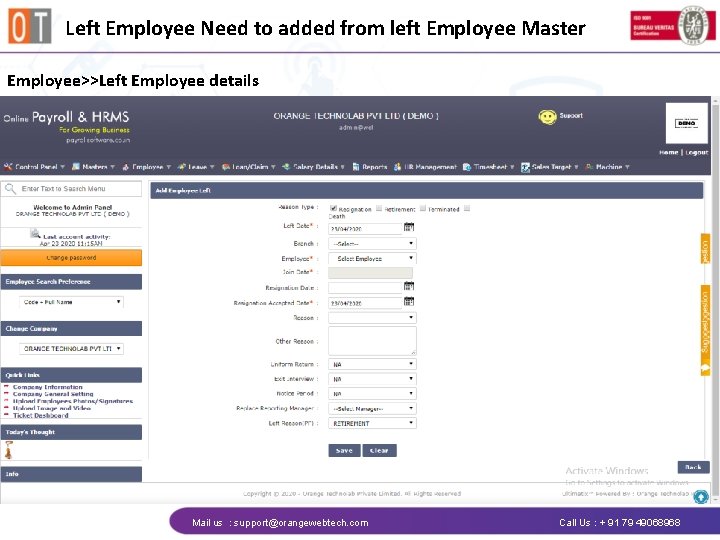Click the Resignation Accepted Date input field
Screen dimensions: 720x540
(366, 303)
